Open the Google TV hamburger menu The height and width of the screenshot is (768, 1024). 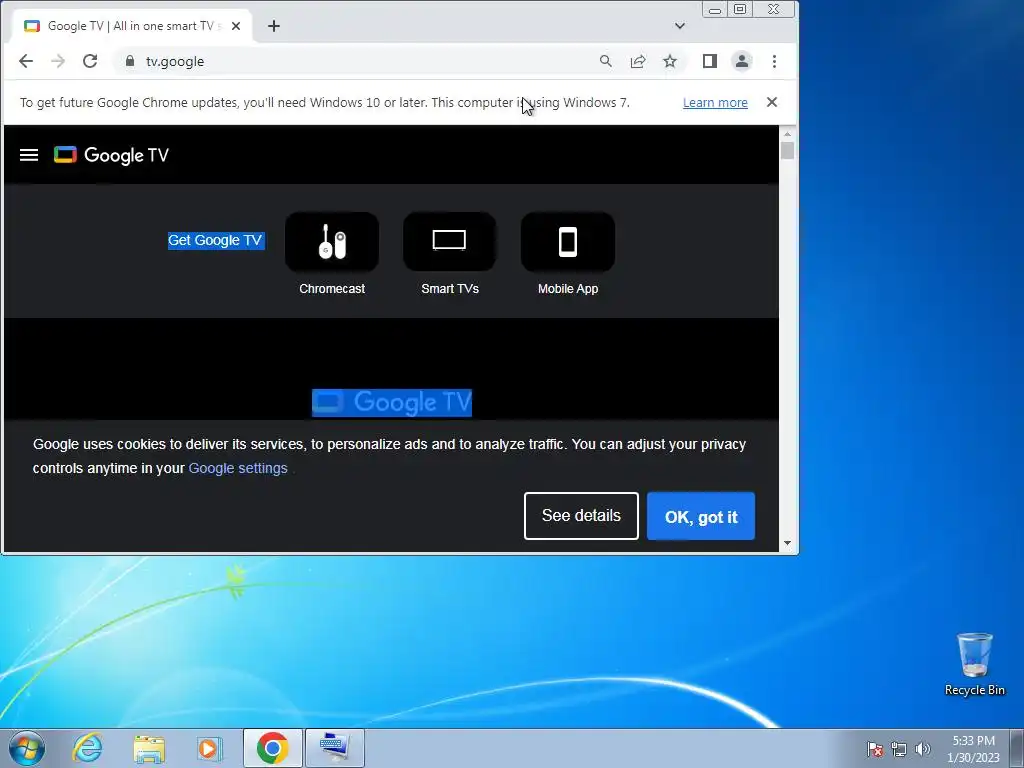(29, 155)
